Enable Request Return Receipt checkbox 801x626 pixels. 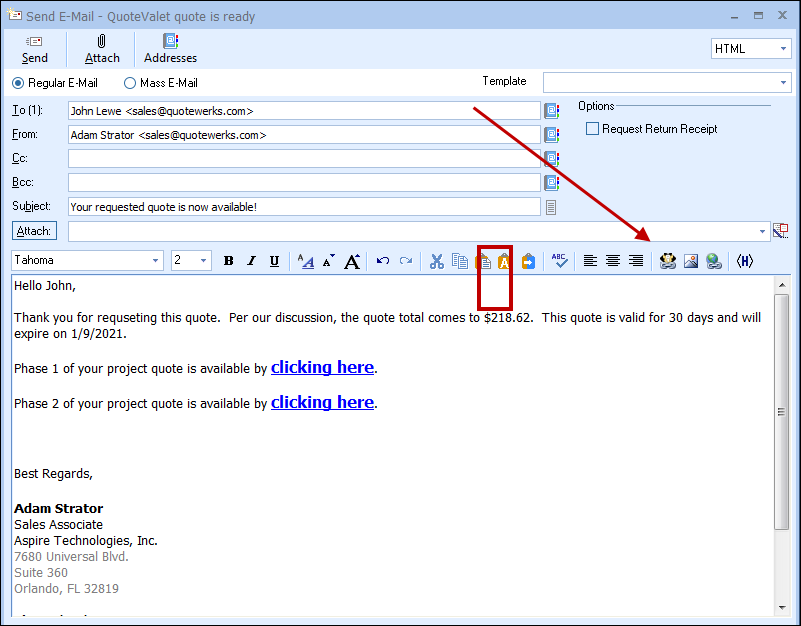(593, 129)
